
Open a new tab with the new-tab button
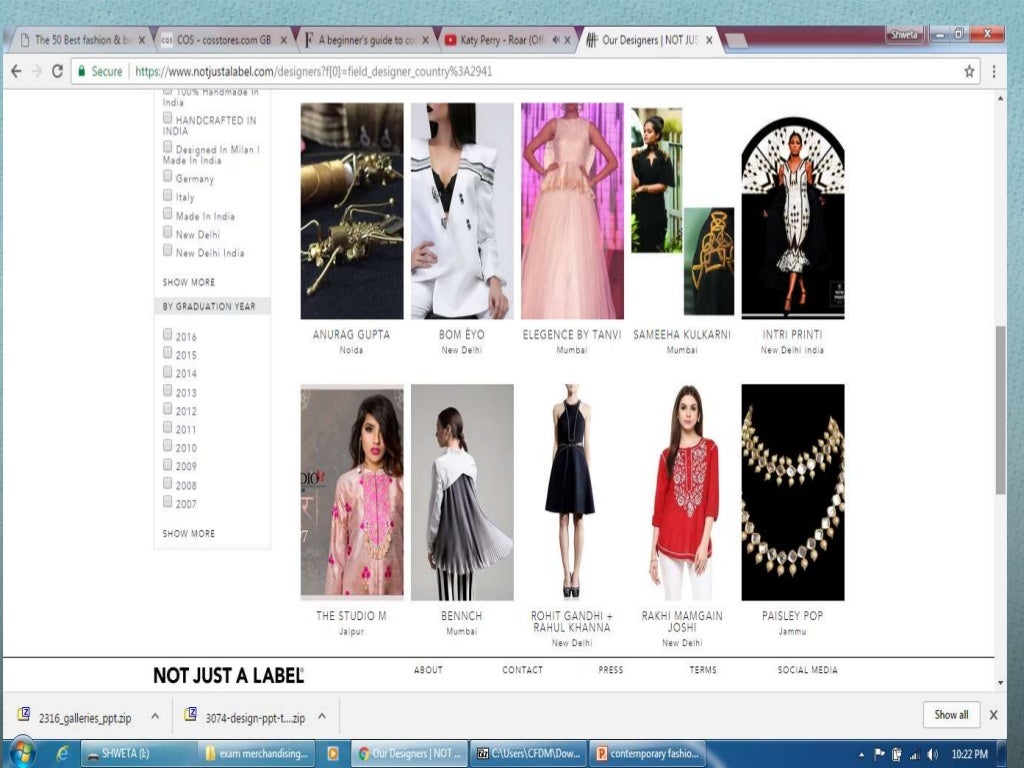(x=736, y=40)
